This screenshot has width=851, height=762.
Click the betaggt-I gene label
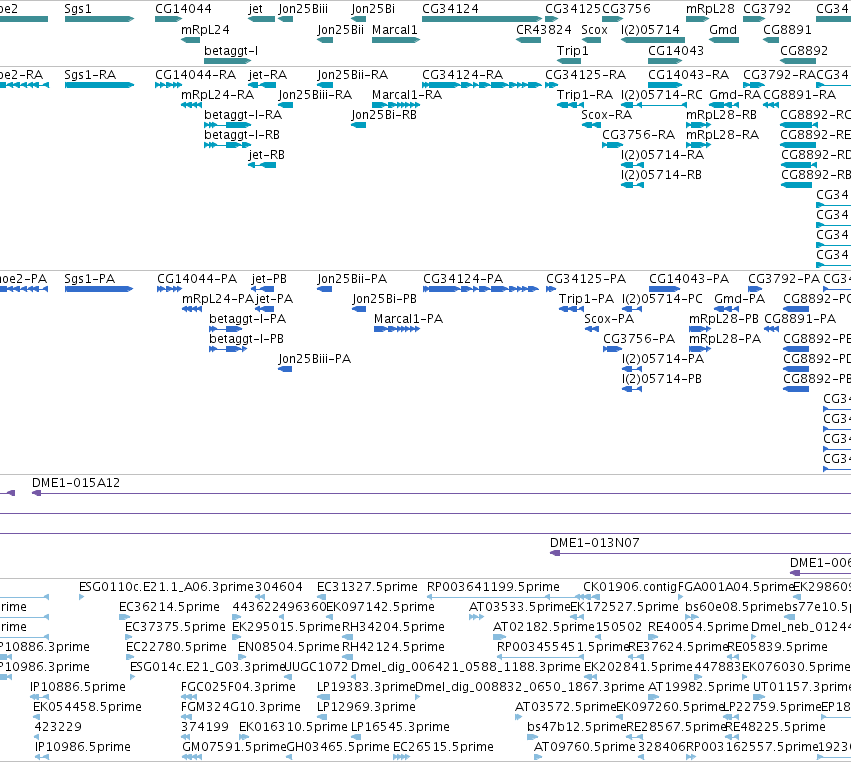tap(231, 50)
